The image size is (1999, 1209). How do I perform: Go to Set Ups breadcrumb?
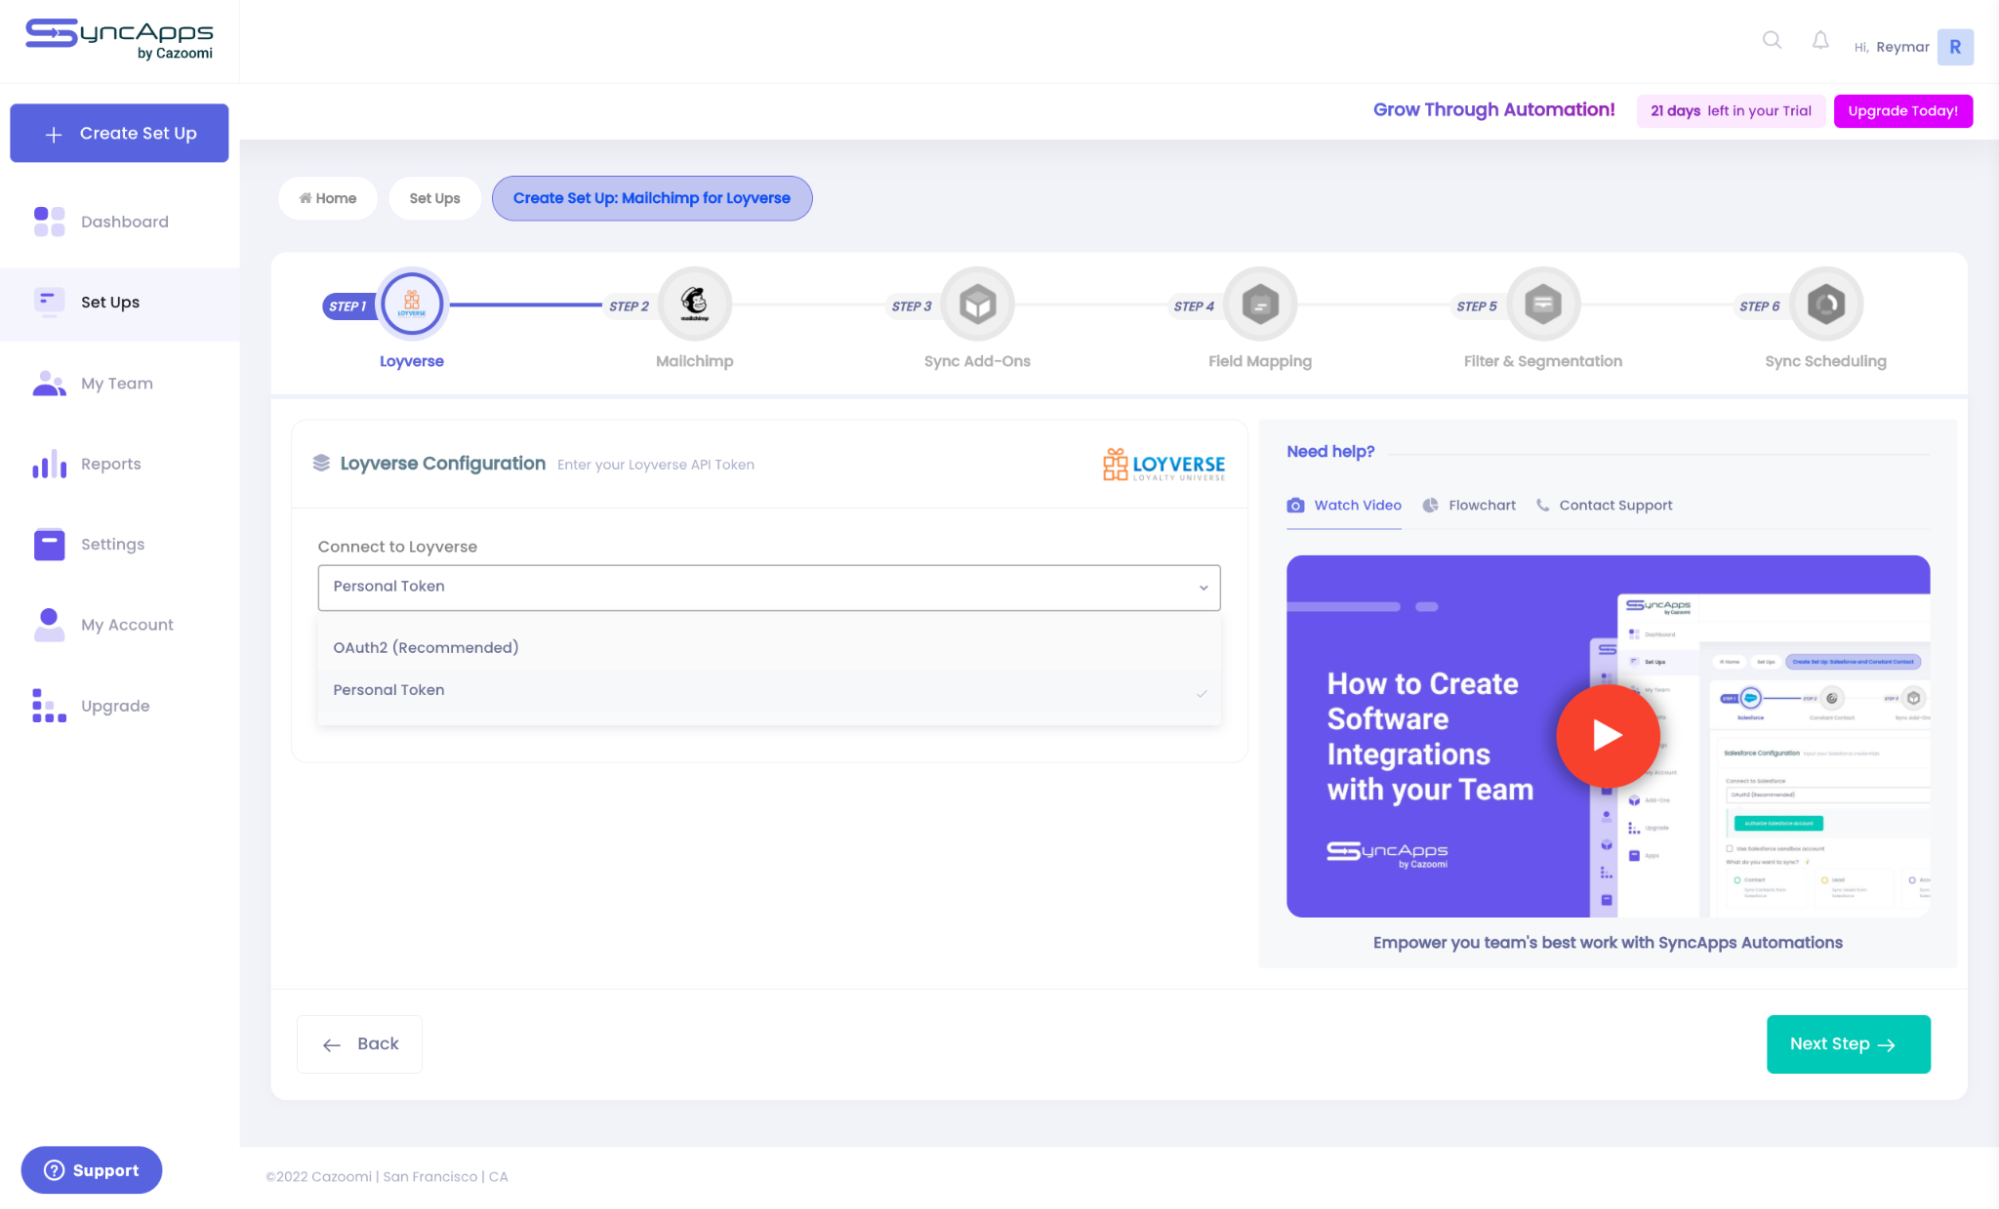pos(434,198)
